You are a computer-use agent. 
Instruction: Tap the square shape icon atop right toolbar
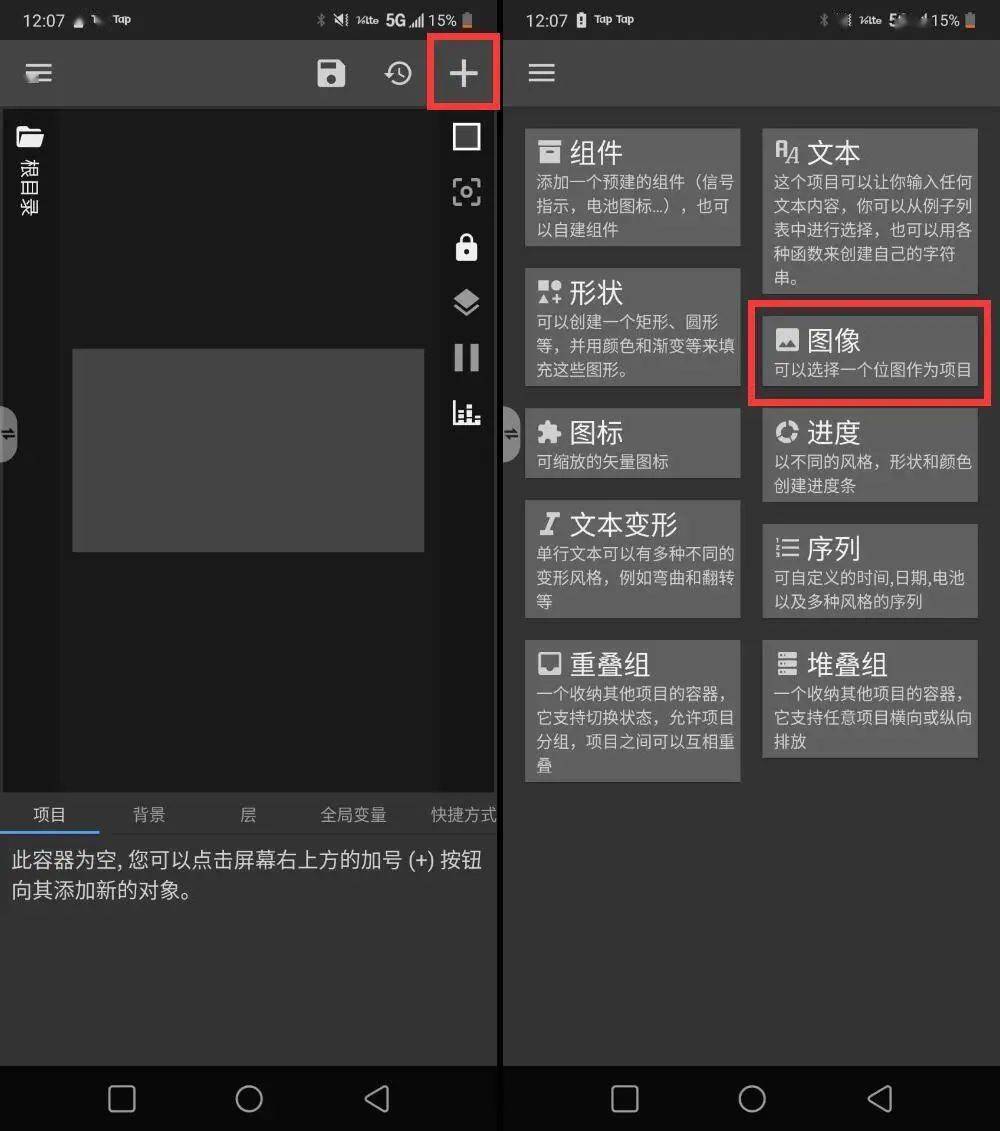point(466,137)
